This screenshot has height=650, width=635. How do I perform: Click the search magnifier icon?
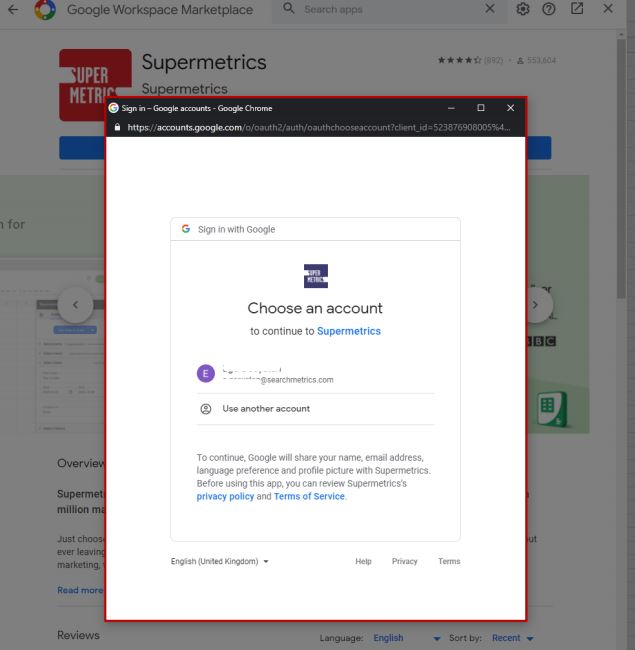click(288, 9)
